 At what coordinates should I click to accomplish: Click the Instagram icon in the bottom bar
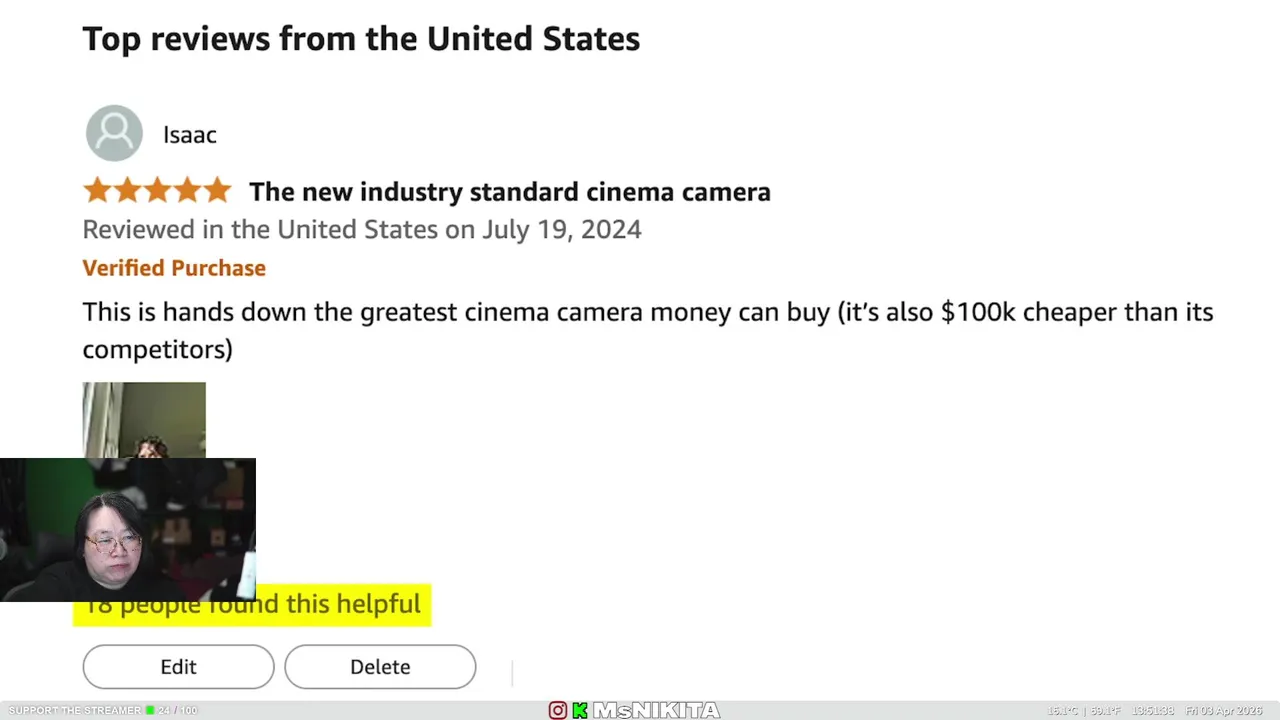point(558,711)
